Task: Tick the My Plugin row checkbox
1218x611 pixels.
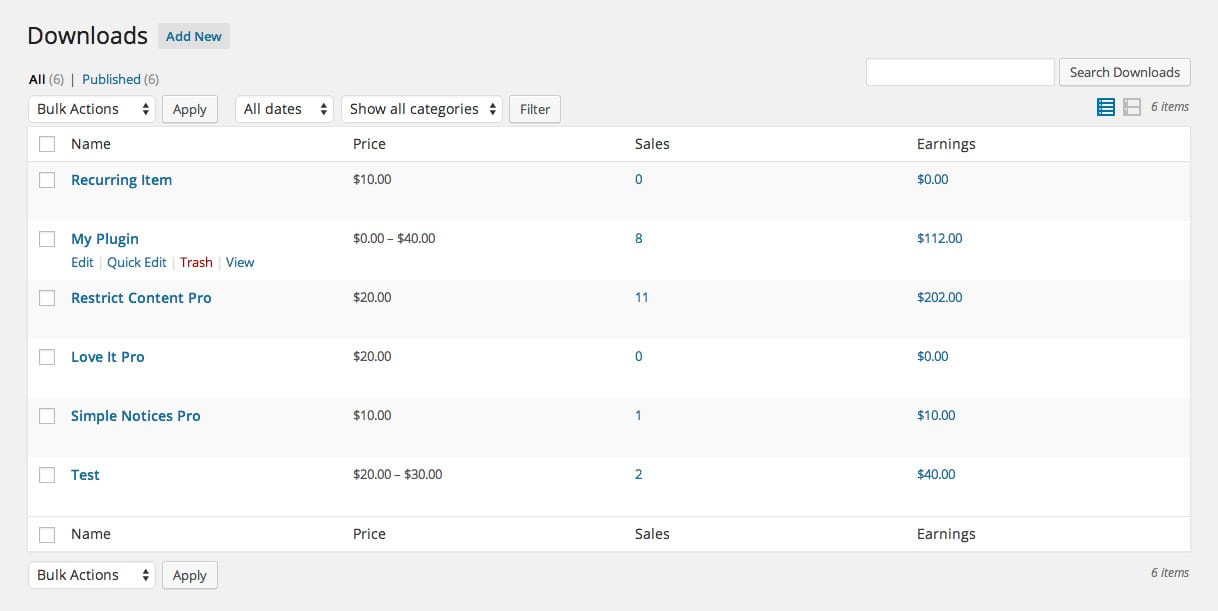Action: pos(47,239)
